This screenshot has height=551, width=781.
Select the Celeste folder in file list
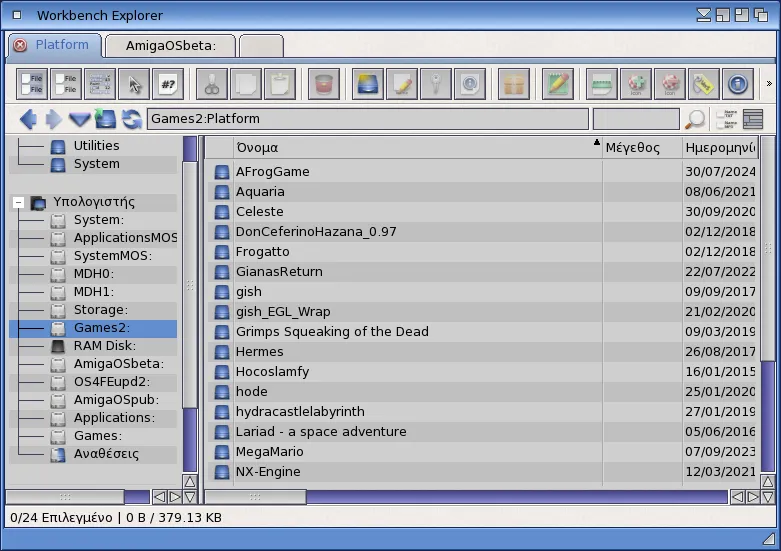pos(259,212)
